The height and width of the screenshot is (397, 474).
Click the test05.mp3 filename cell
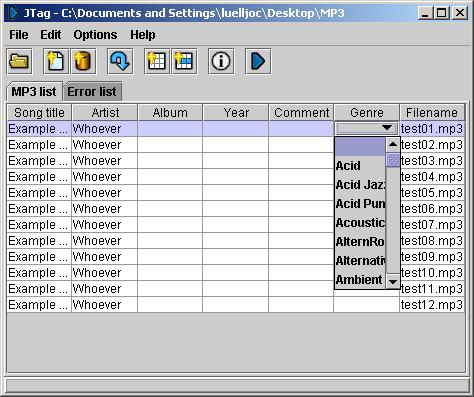point(432,193)
